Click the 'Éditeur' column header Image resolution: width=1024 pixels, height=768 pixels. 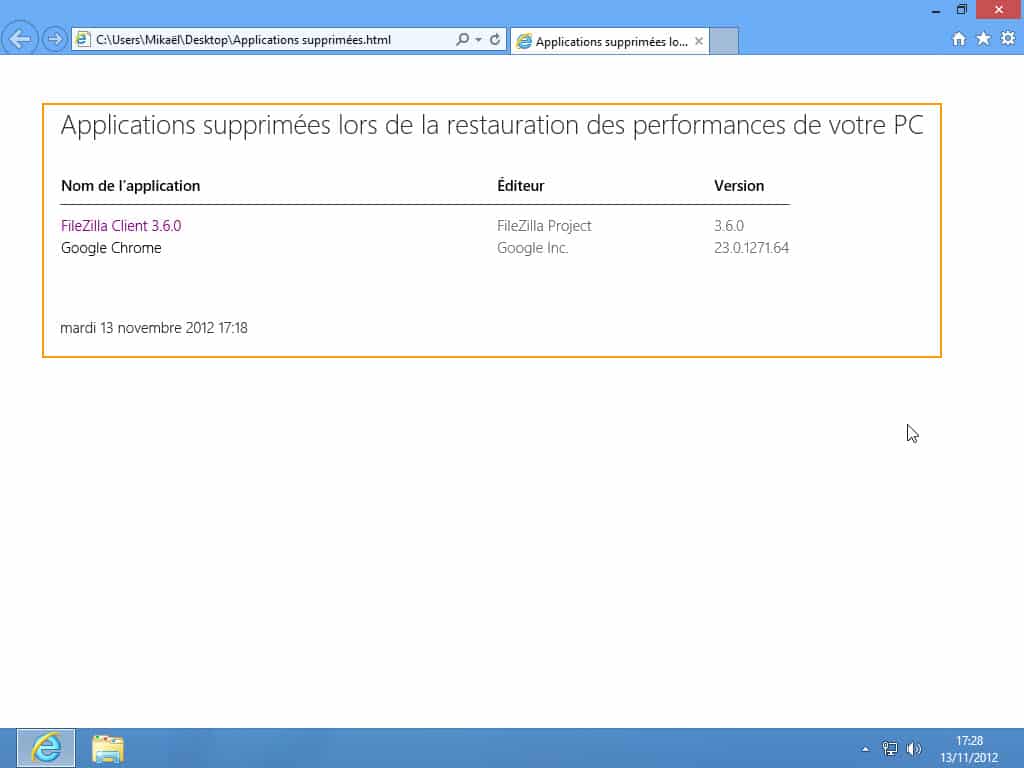(x=520, y=185)
